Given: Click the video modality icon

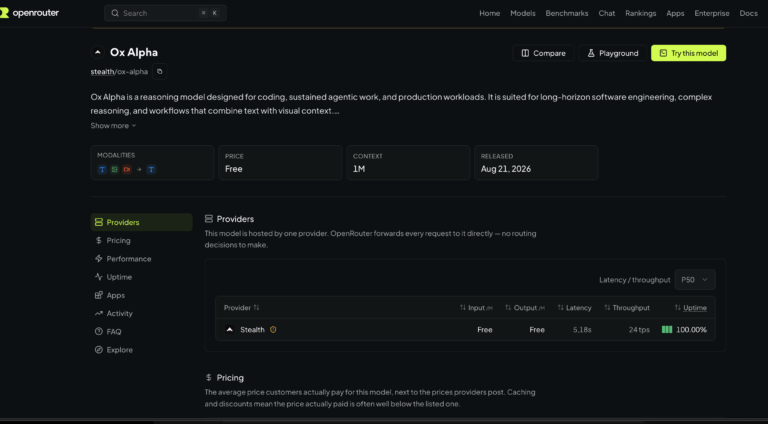Looking at the screenshot, I should click(x=127, y=169).
